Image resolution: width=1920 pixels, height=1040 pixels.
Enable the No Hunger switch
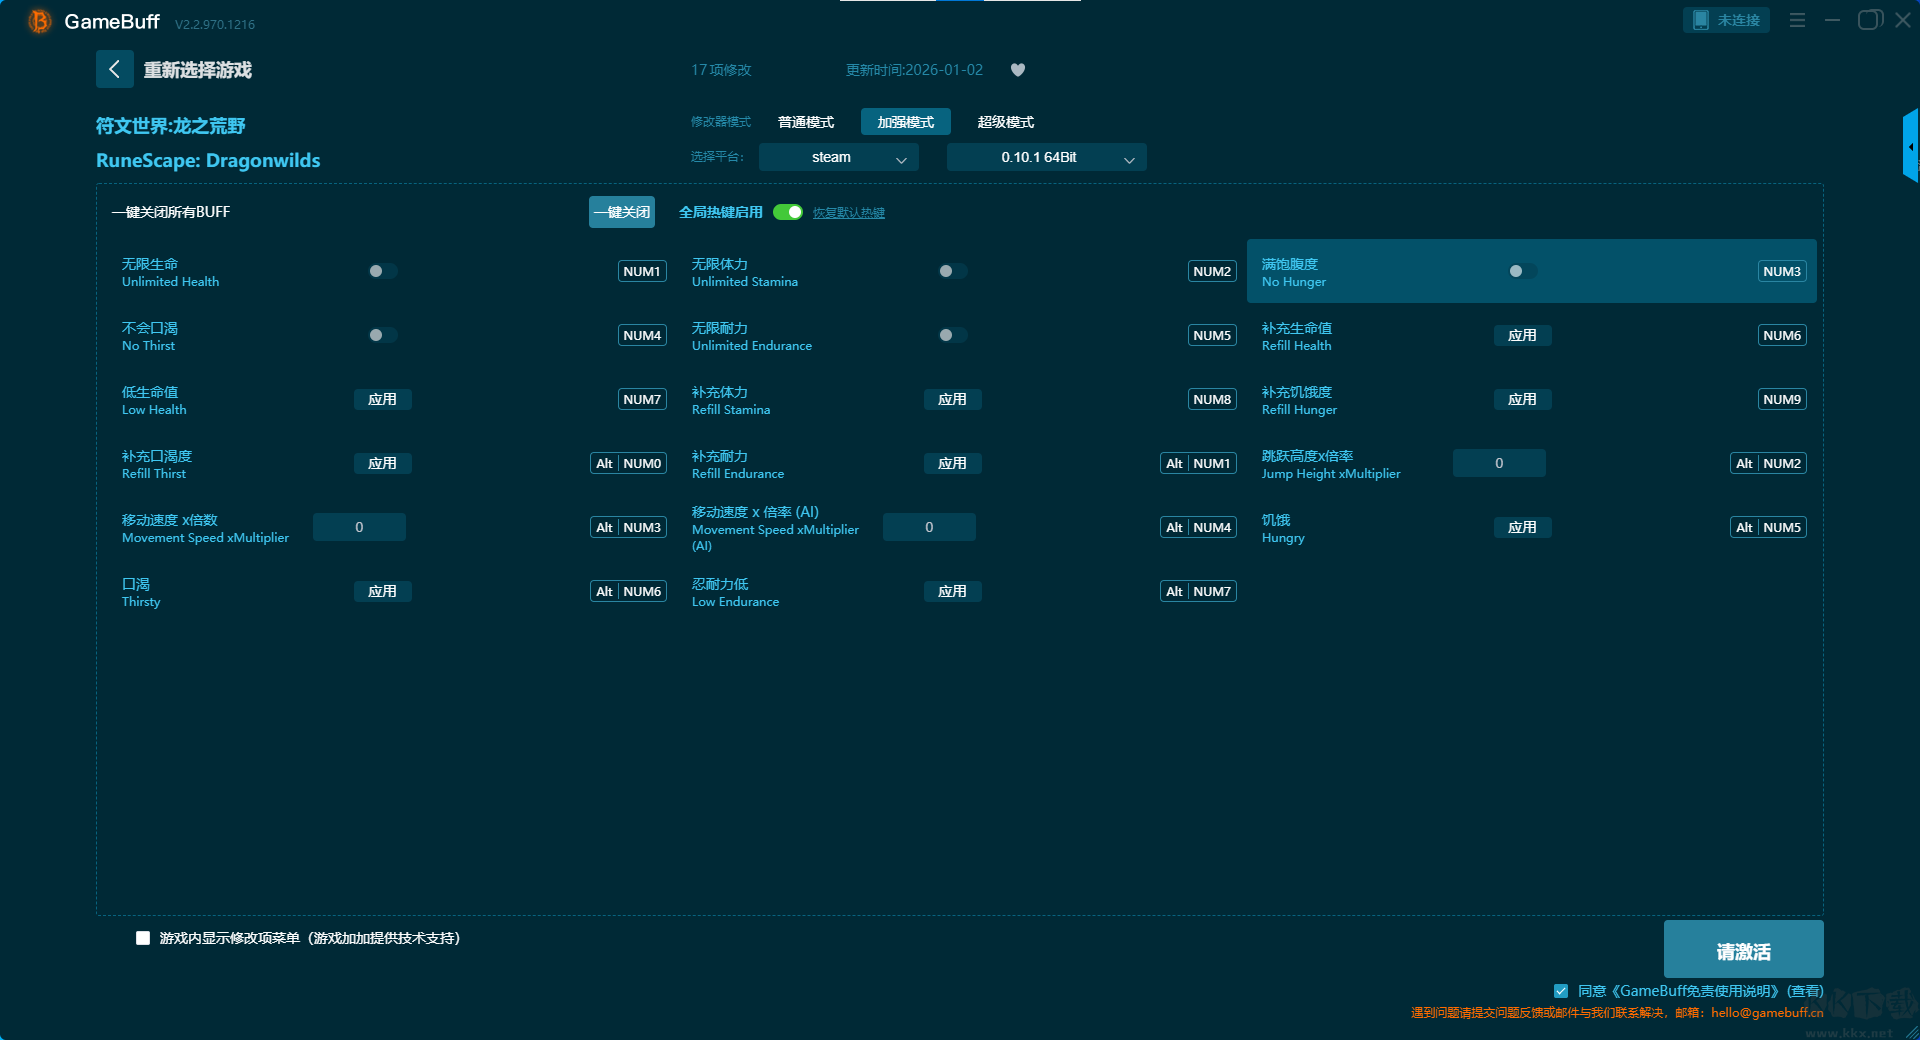coord(1522,271)
